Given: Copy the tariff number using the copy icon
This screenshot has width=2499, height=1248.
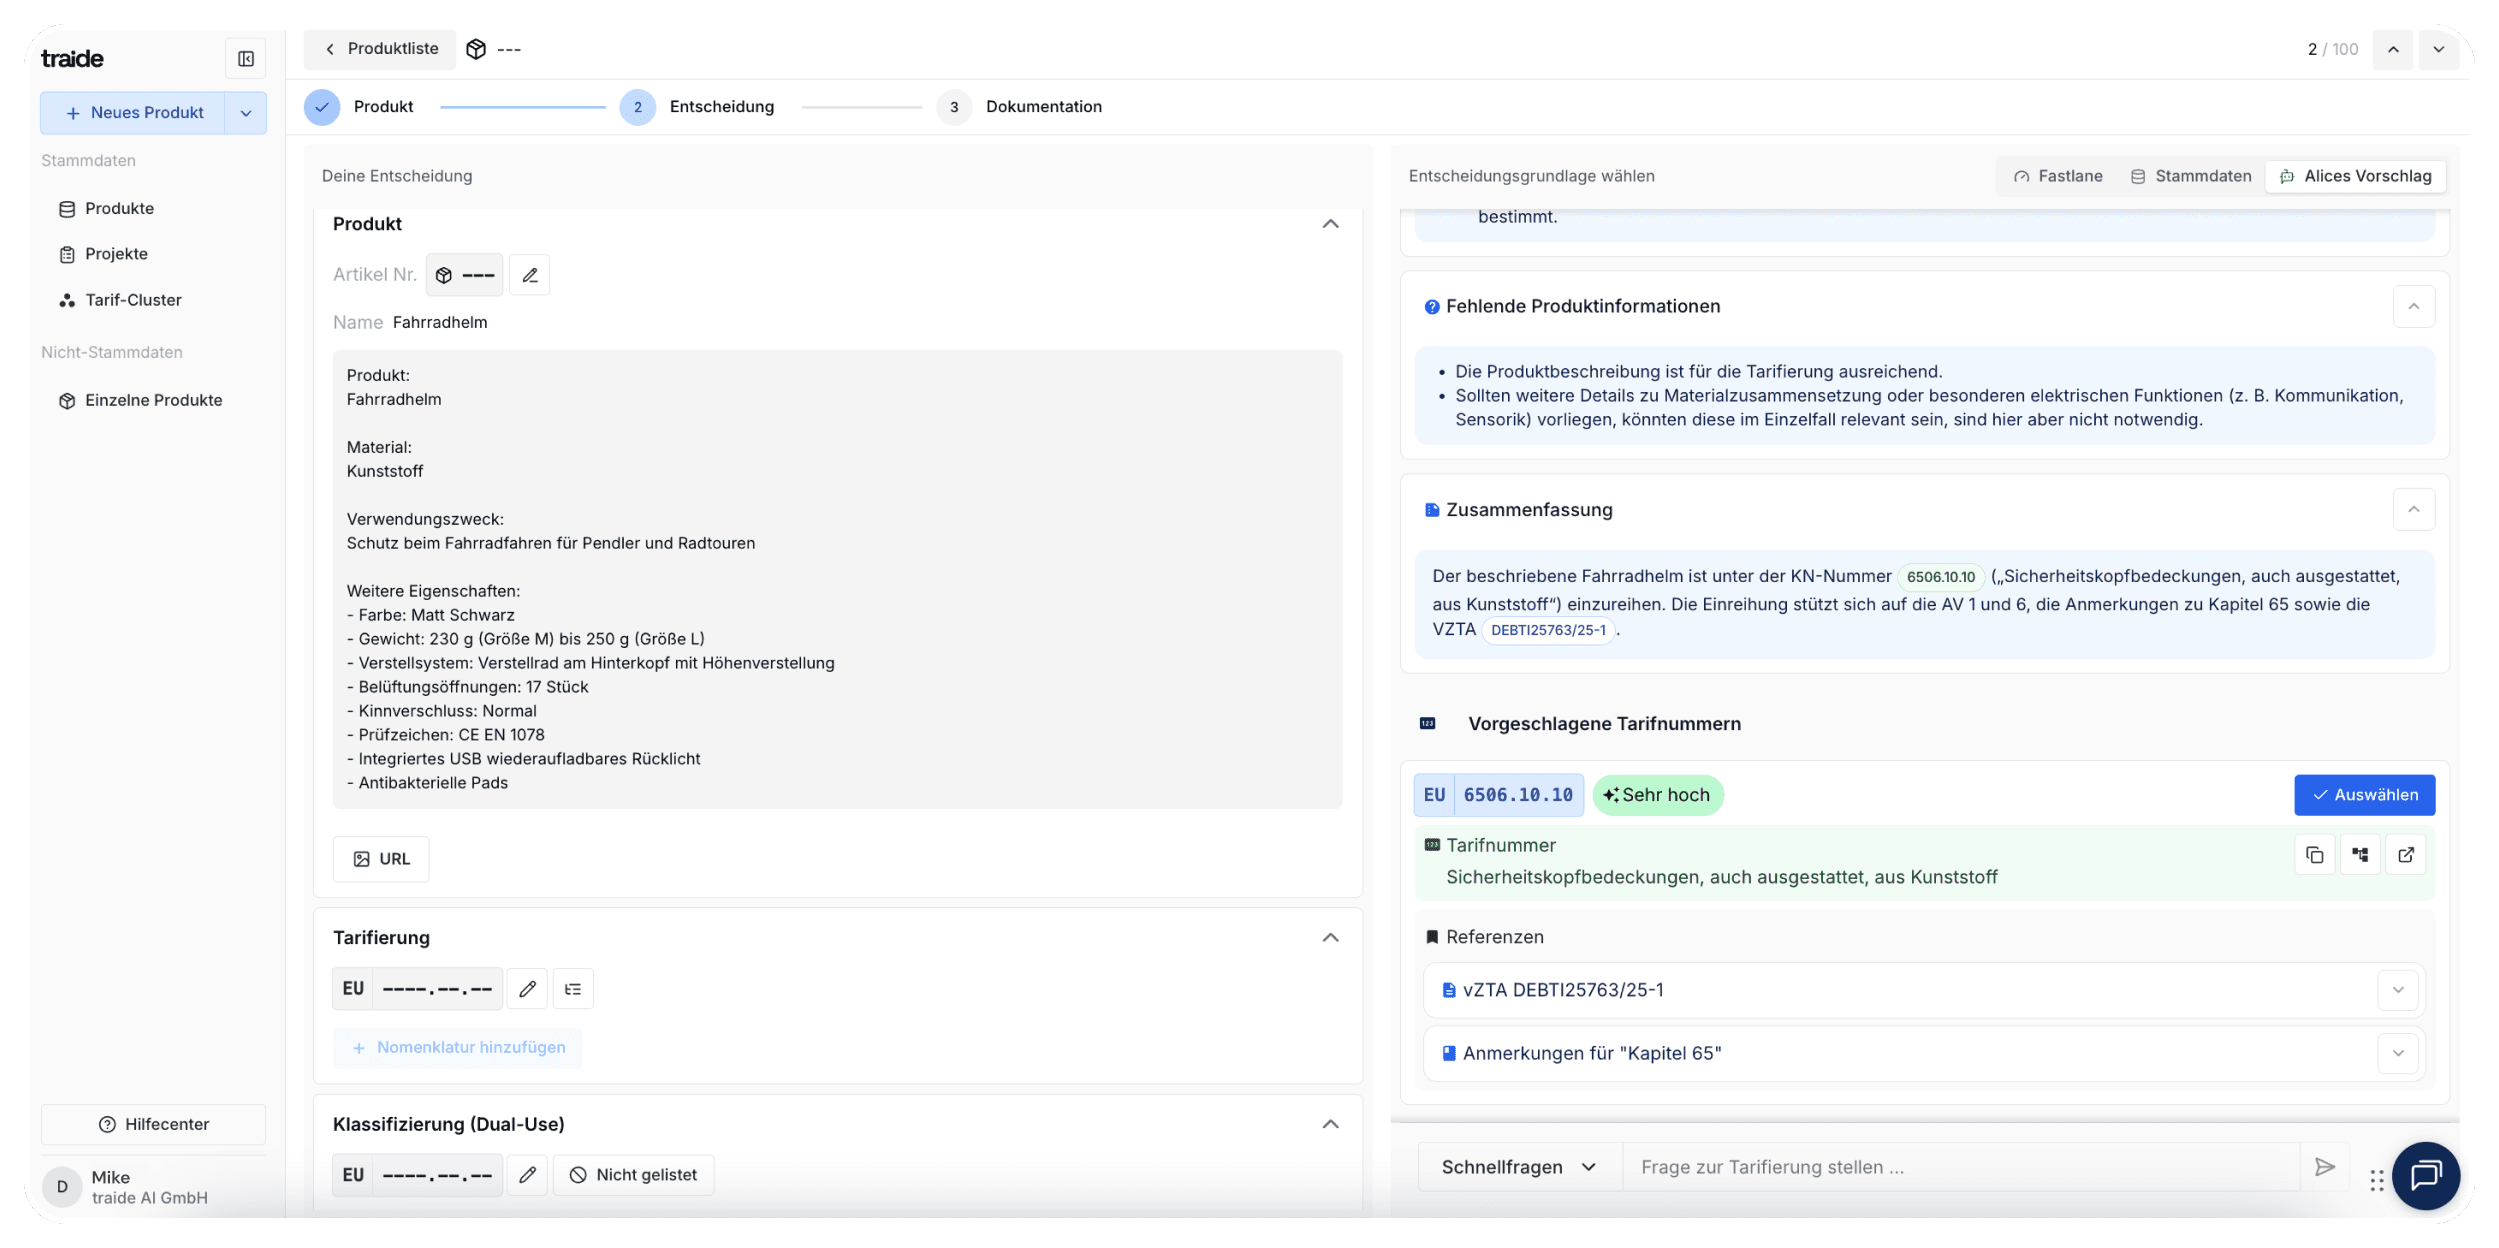Looking at the screenshot, I should coord(2316,854).
